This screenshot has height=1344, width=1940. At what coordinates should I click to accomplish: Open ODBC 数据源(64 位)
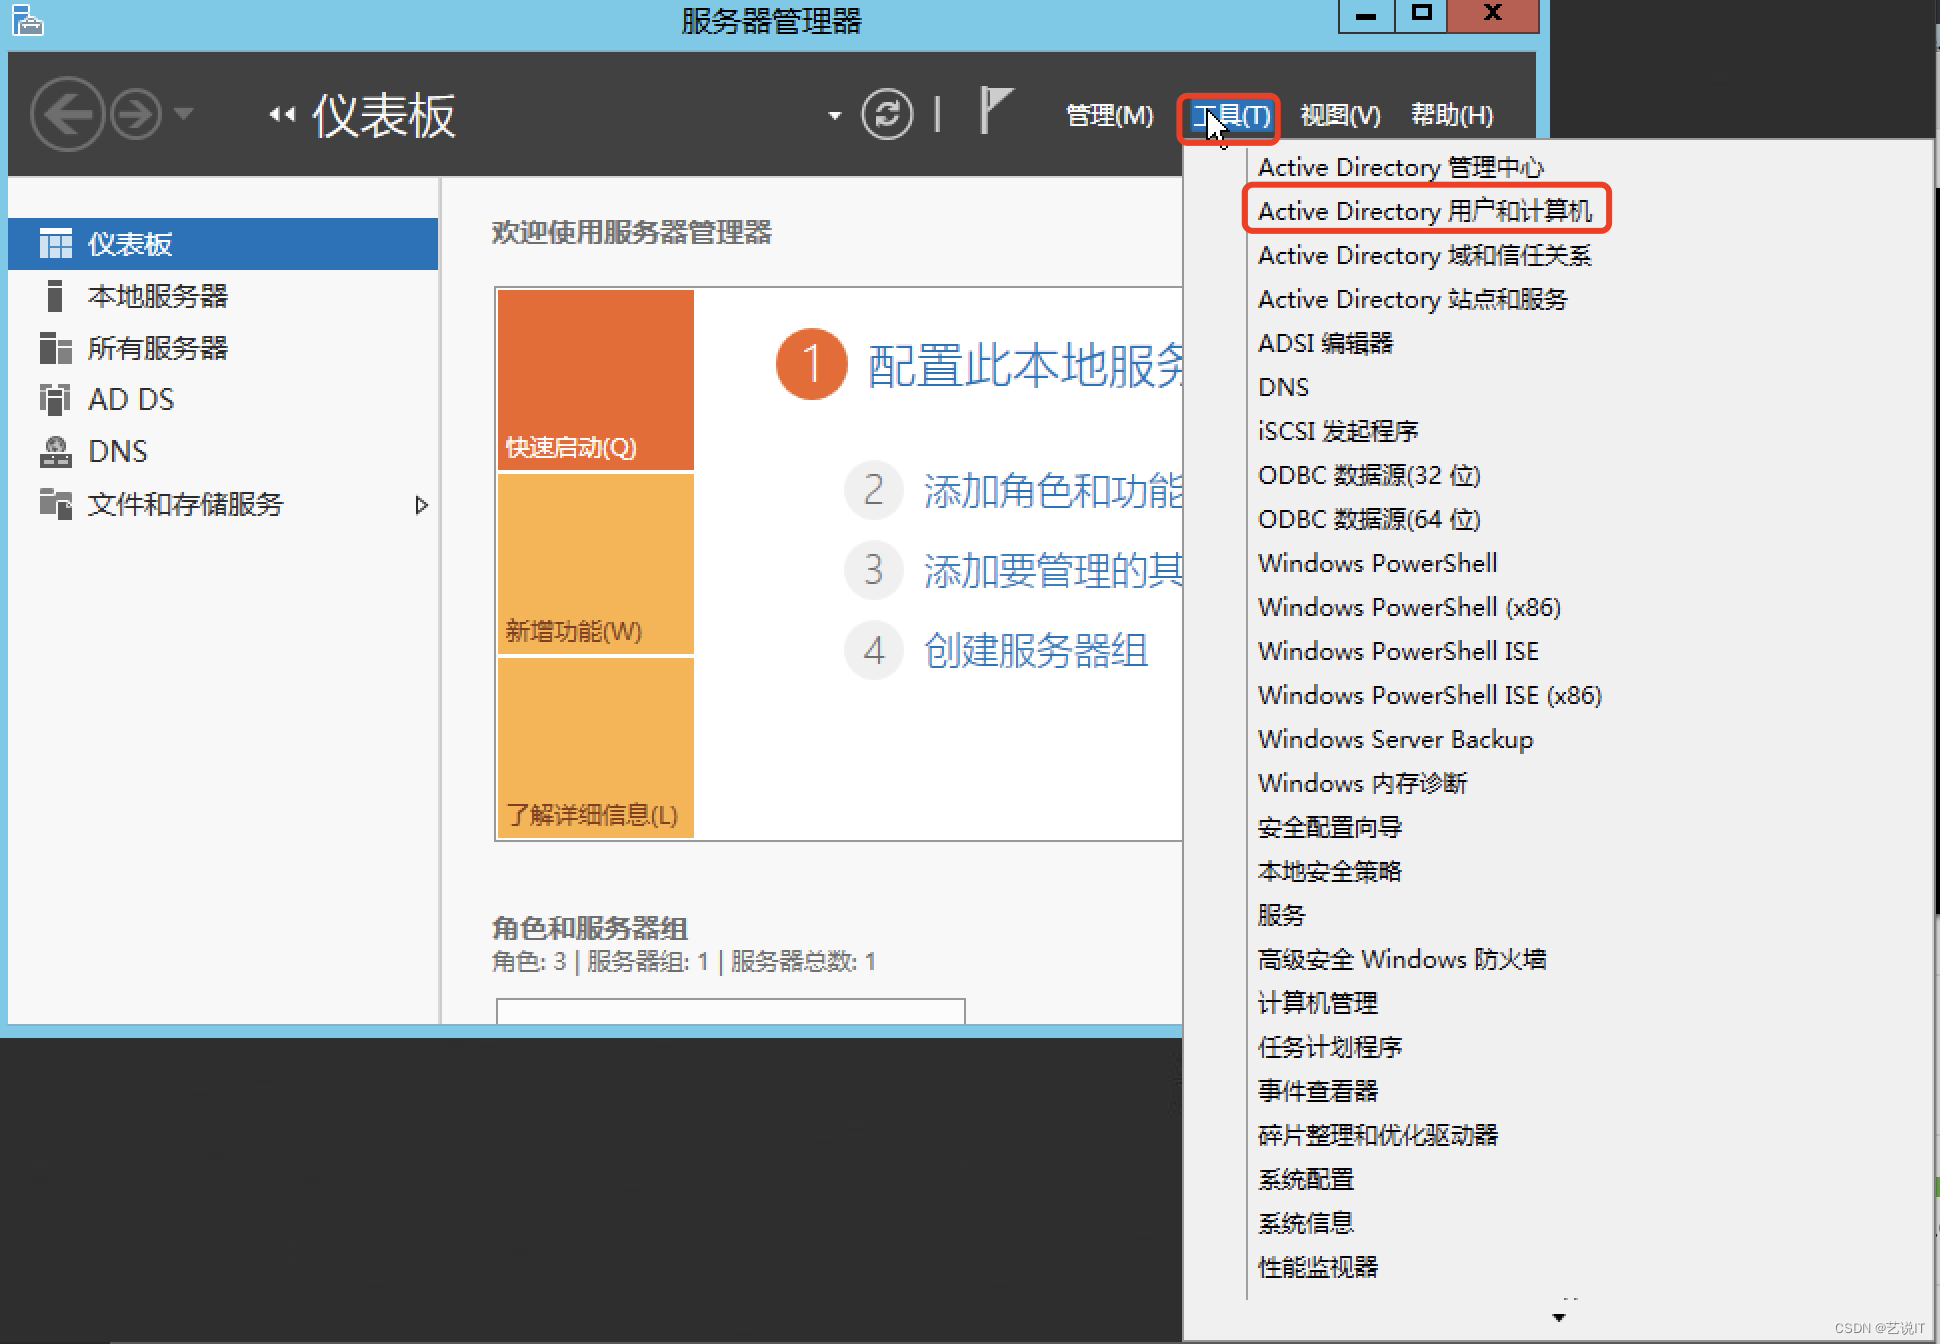(1369, 519)
